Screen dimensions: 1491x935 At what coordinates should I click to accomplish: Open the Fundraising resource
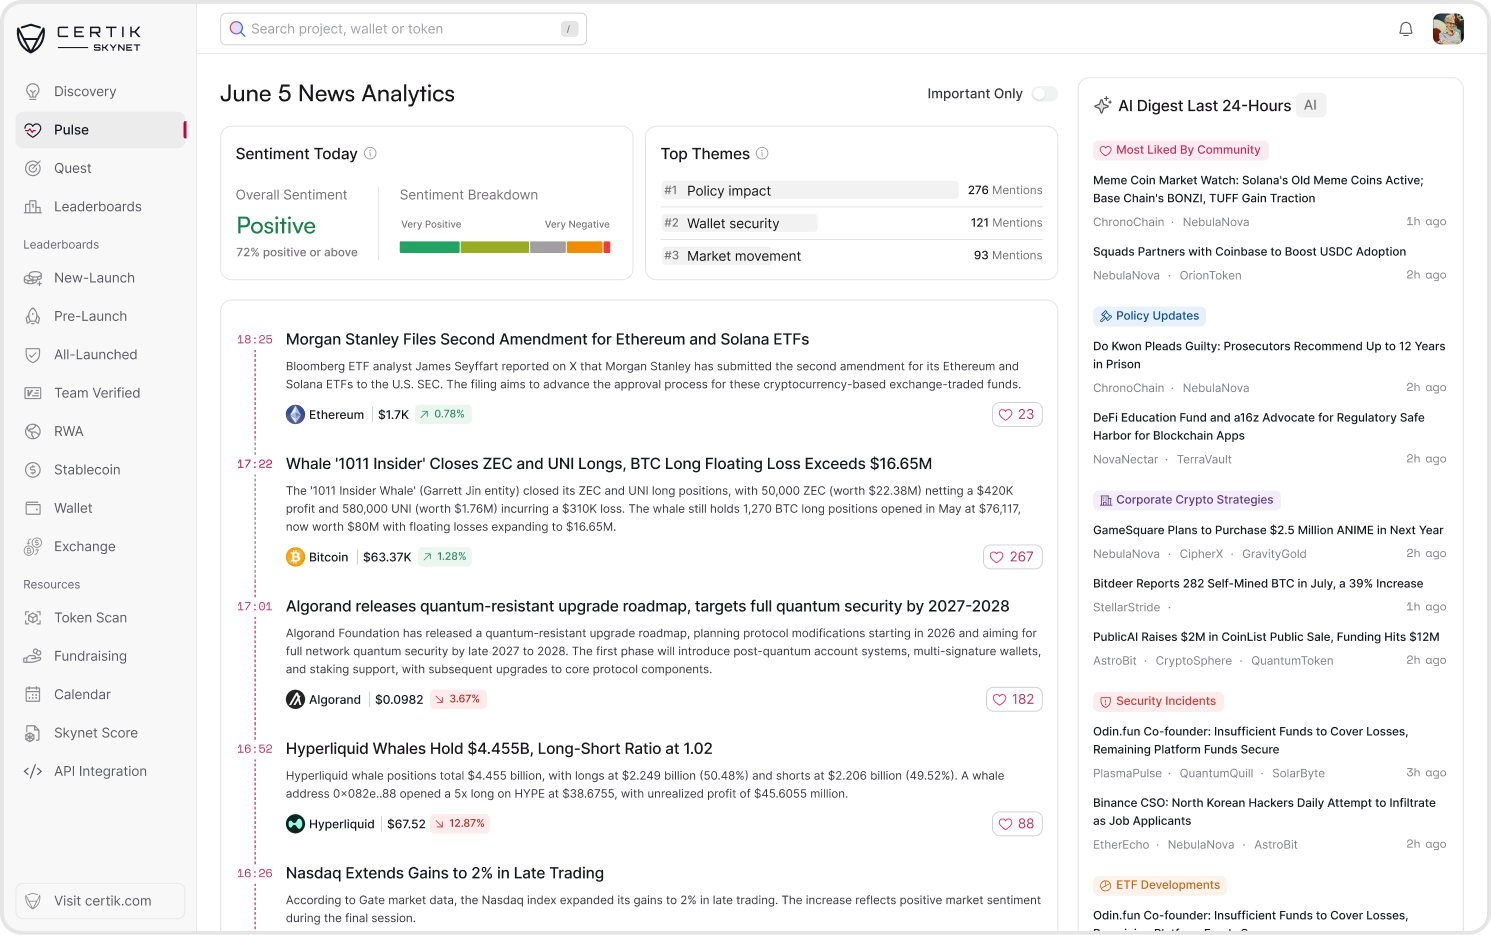100,656
